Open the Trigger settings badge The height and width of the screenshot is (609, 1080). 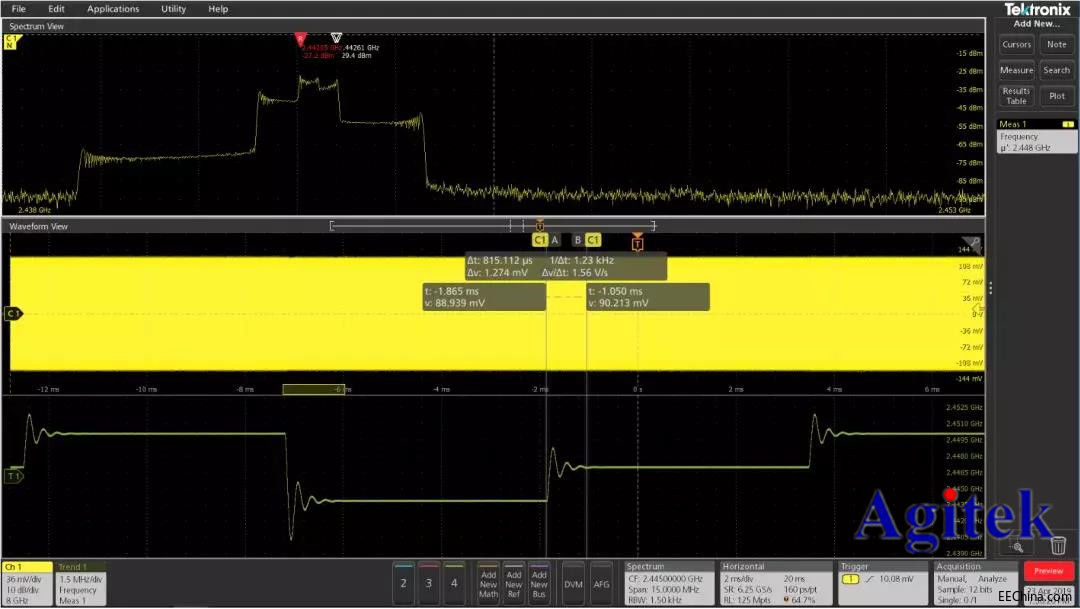tap(882, 584)
